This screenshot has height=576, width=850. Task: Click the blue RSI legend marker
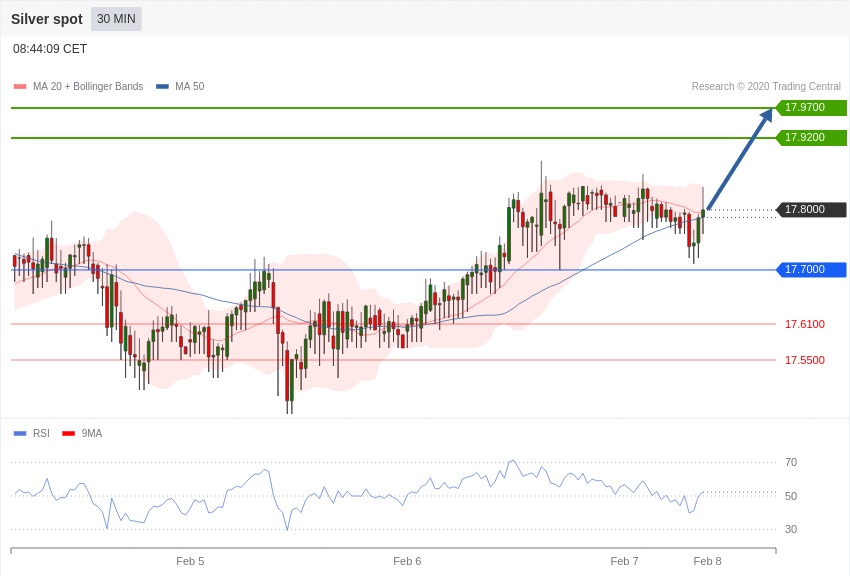coord(20,433)
